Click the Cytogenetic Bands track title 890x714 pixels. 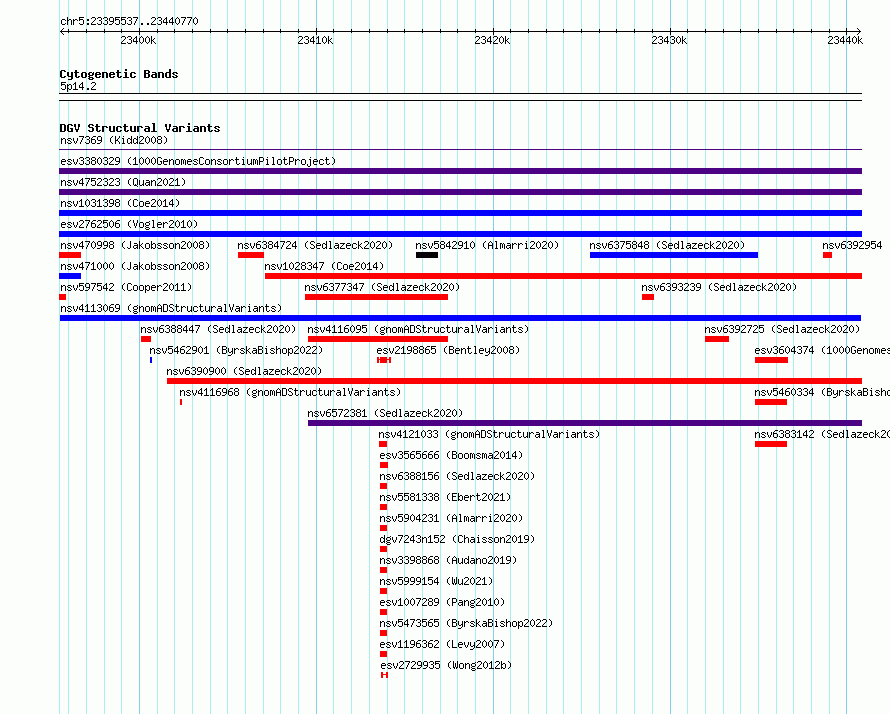[x=119, y=74]
